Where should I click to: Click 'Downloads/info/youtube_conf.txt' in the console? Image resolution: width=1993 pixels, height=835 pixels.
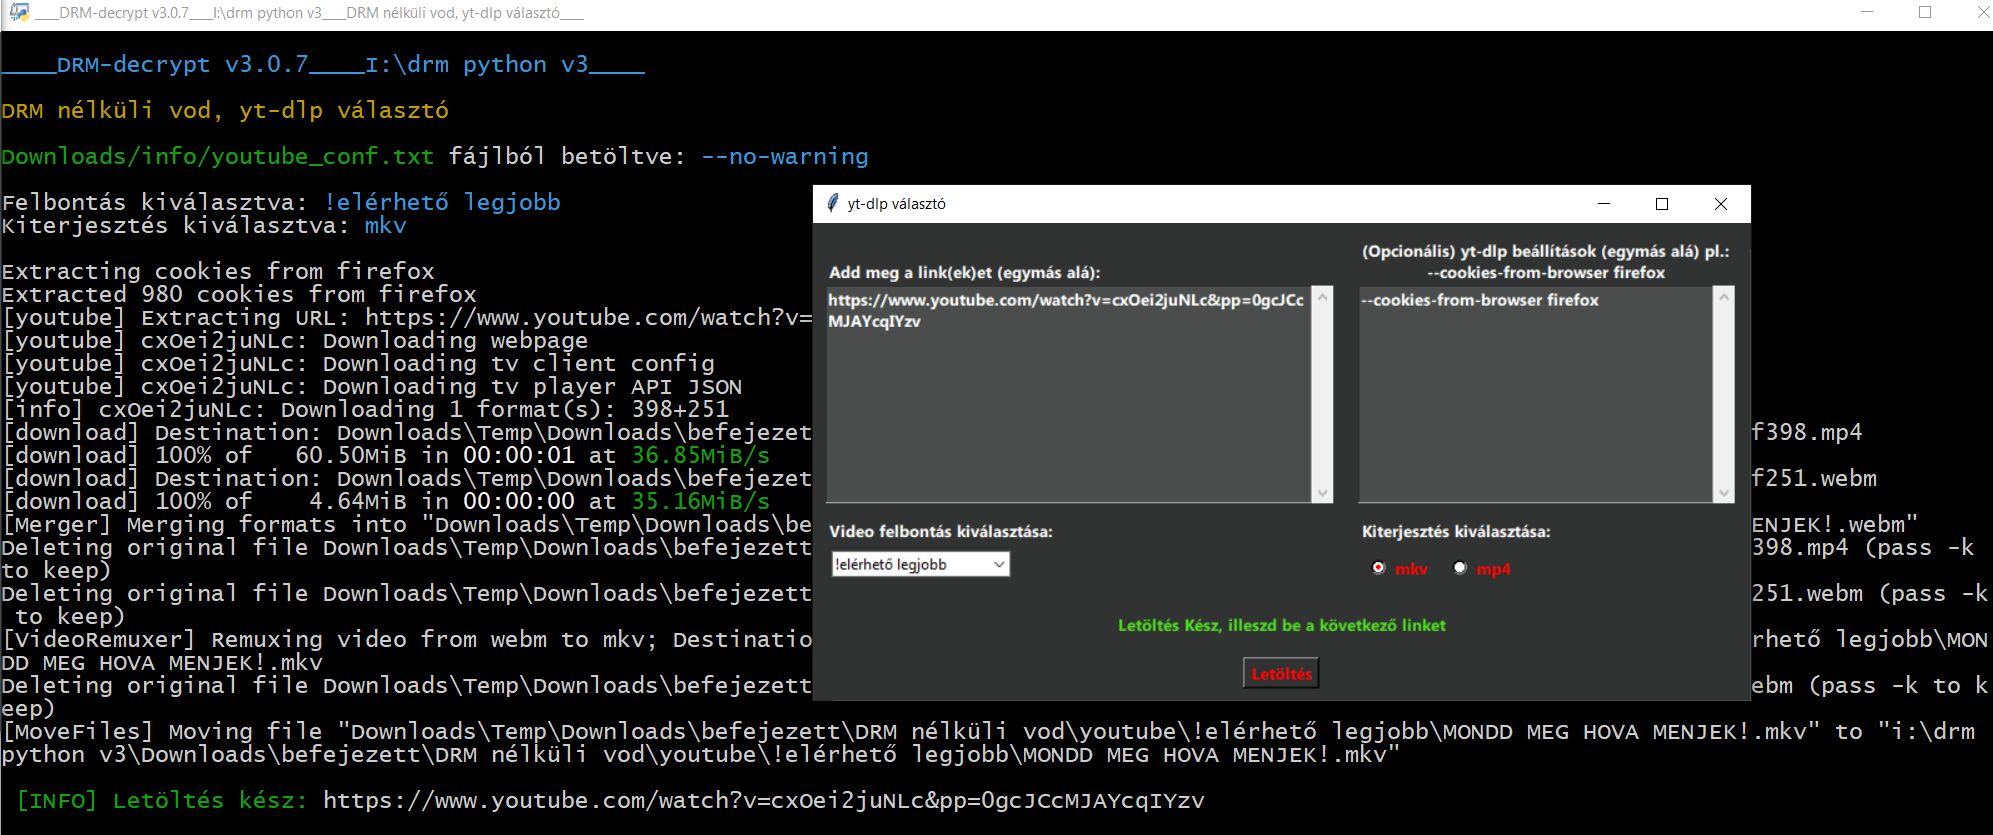pyautogui.click(x=218, y=157)
